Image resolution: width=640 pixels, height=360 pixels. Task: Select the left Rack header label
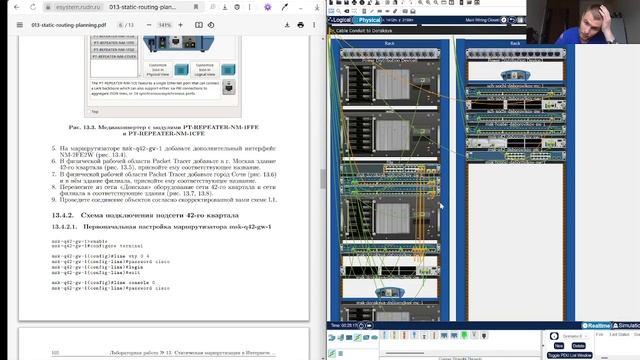(x=389, y=43)
